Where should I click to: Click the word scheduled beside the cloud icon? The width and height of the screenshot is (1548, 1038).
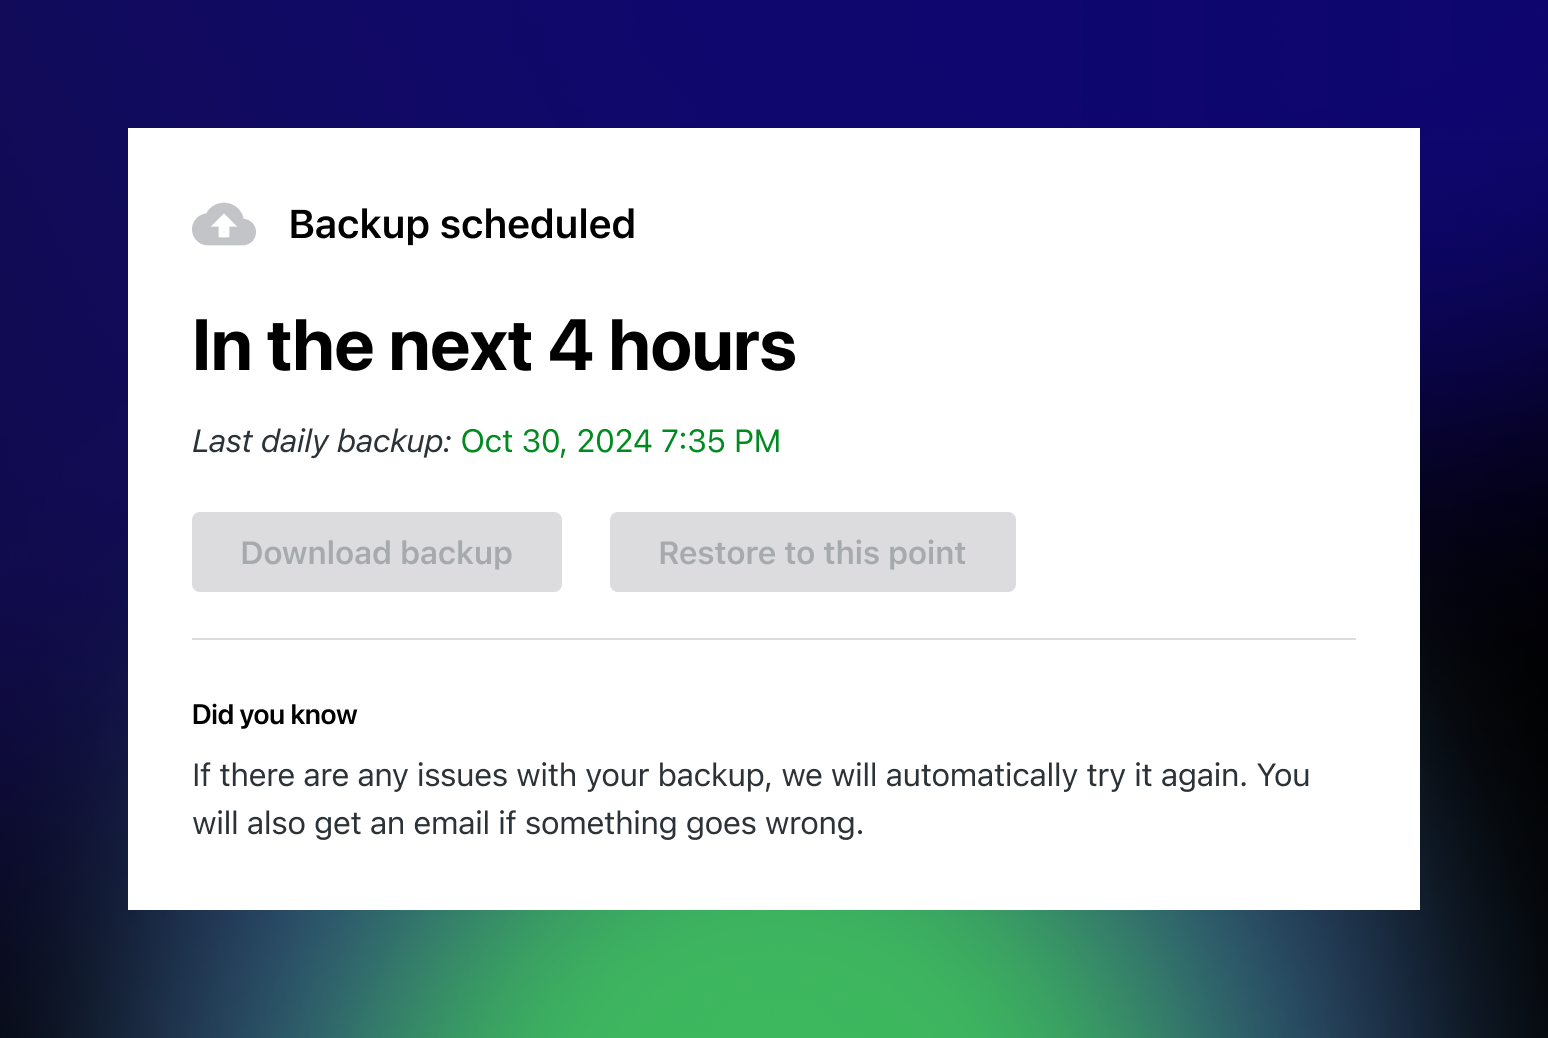point(538,225)
